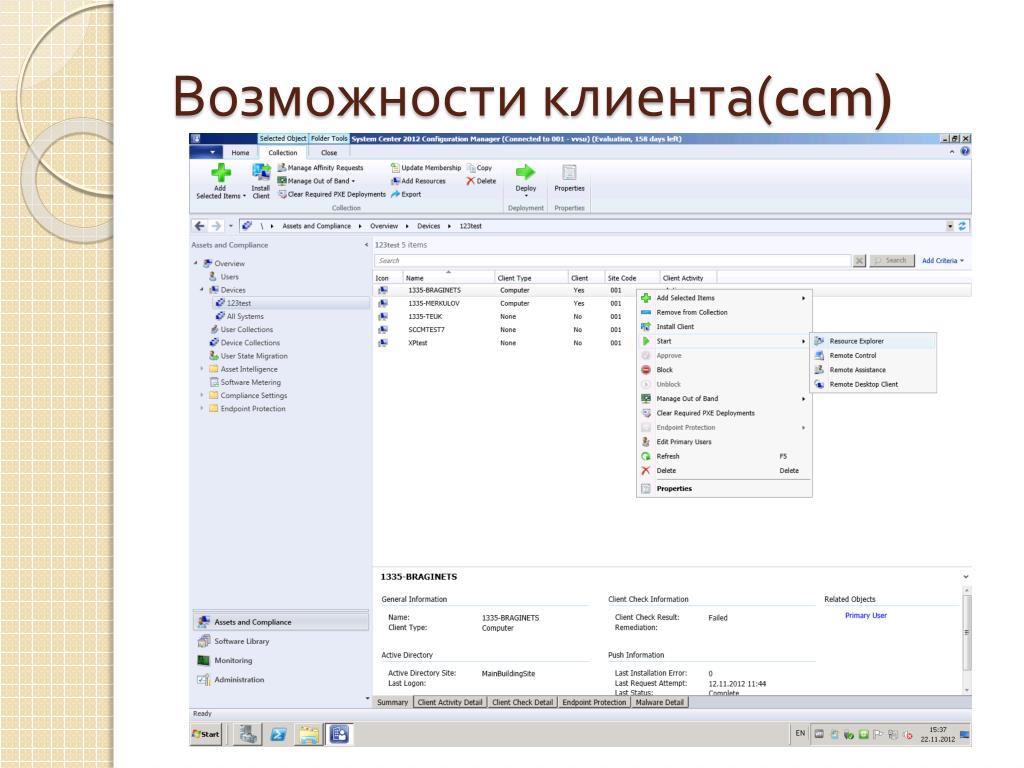Collapse the navigation pane arrow
The image size is (1024, 768).
tap(366, 245)
